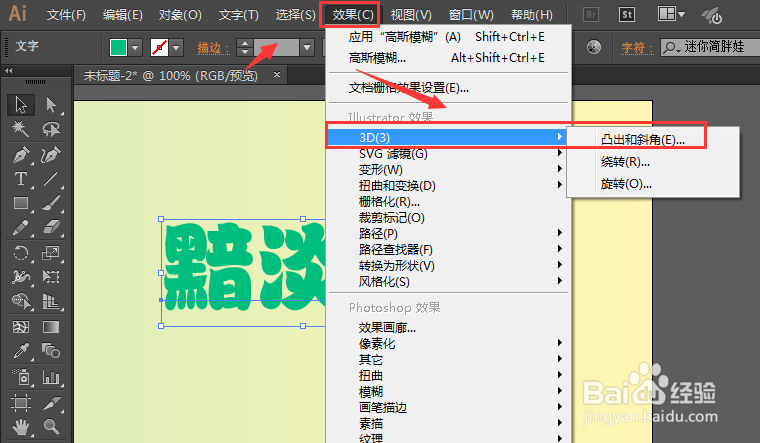760x443 pixels.
Task: Select the Direct Selection tool
Action: pos(51,105)
